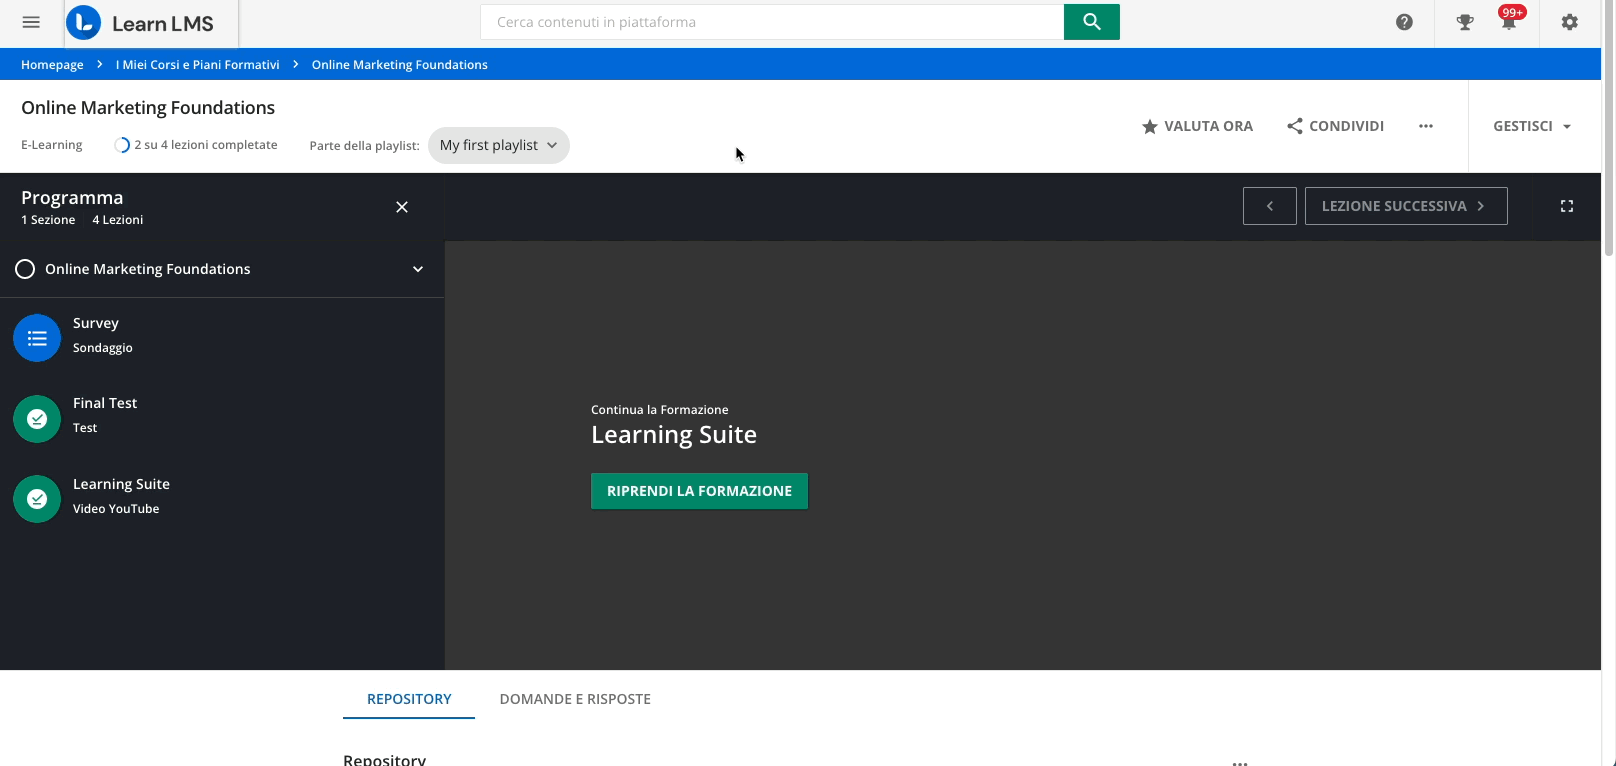Click the Online Marketing Foundations section circle

pos(25,269)
